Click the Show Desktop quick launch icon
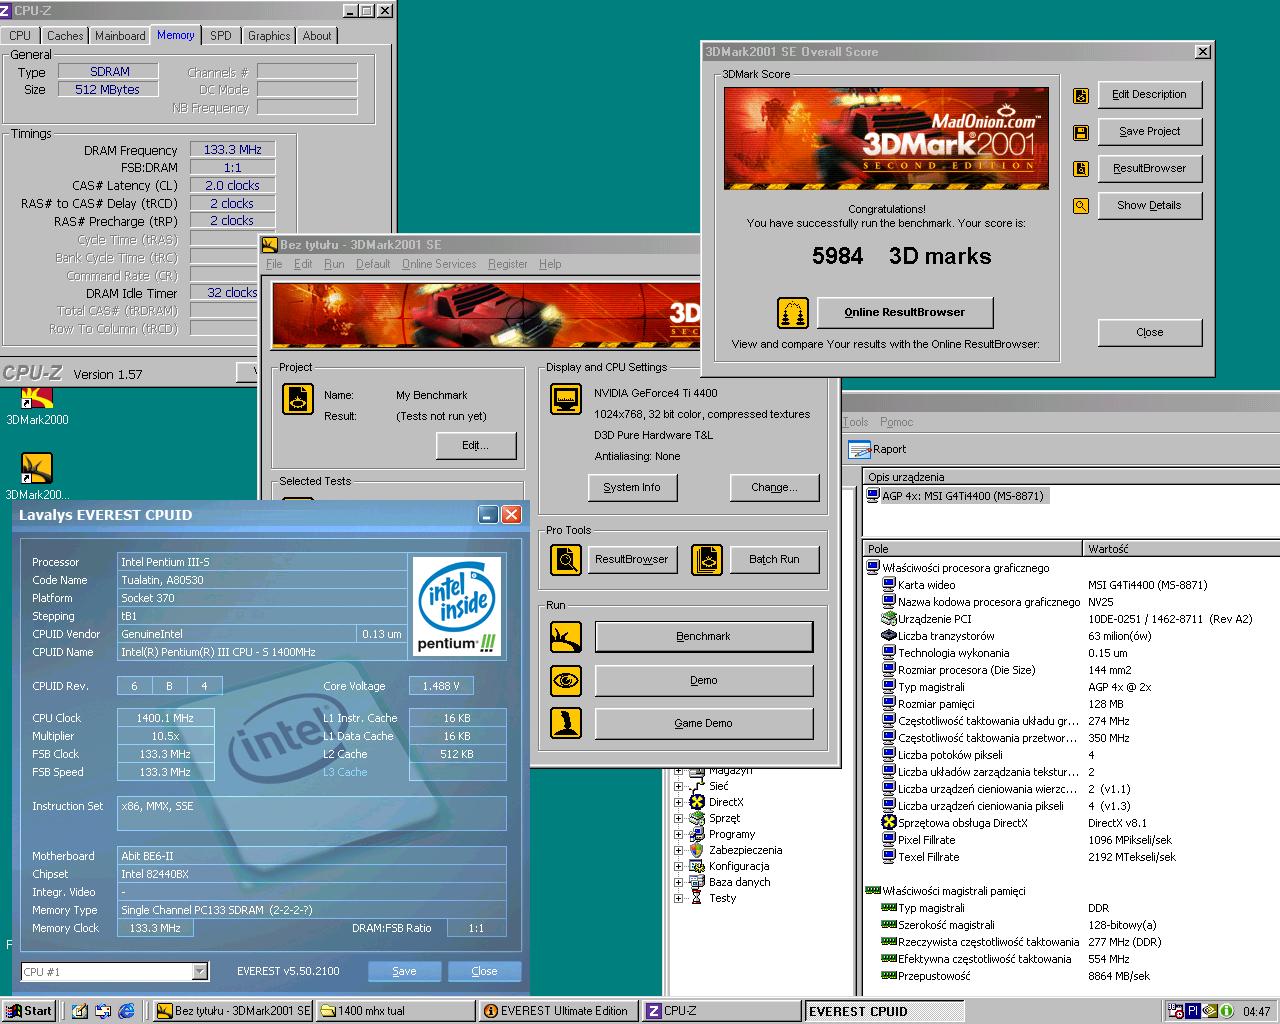 click(80, 1011)
